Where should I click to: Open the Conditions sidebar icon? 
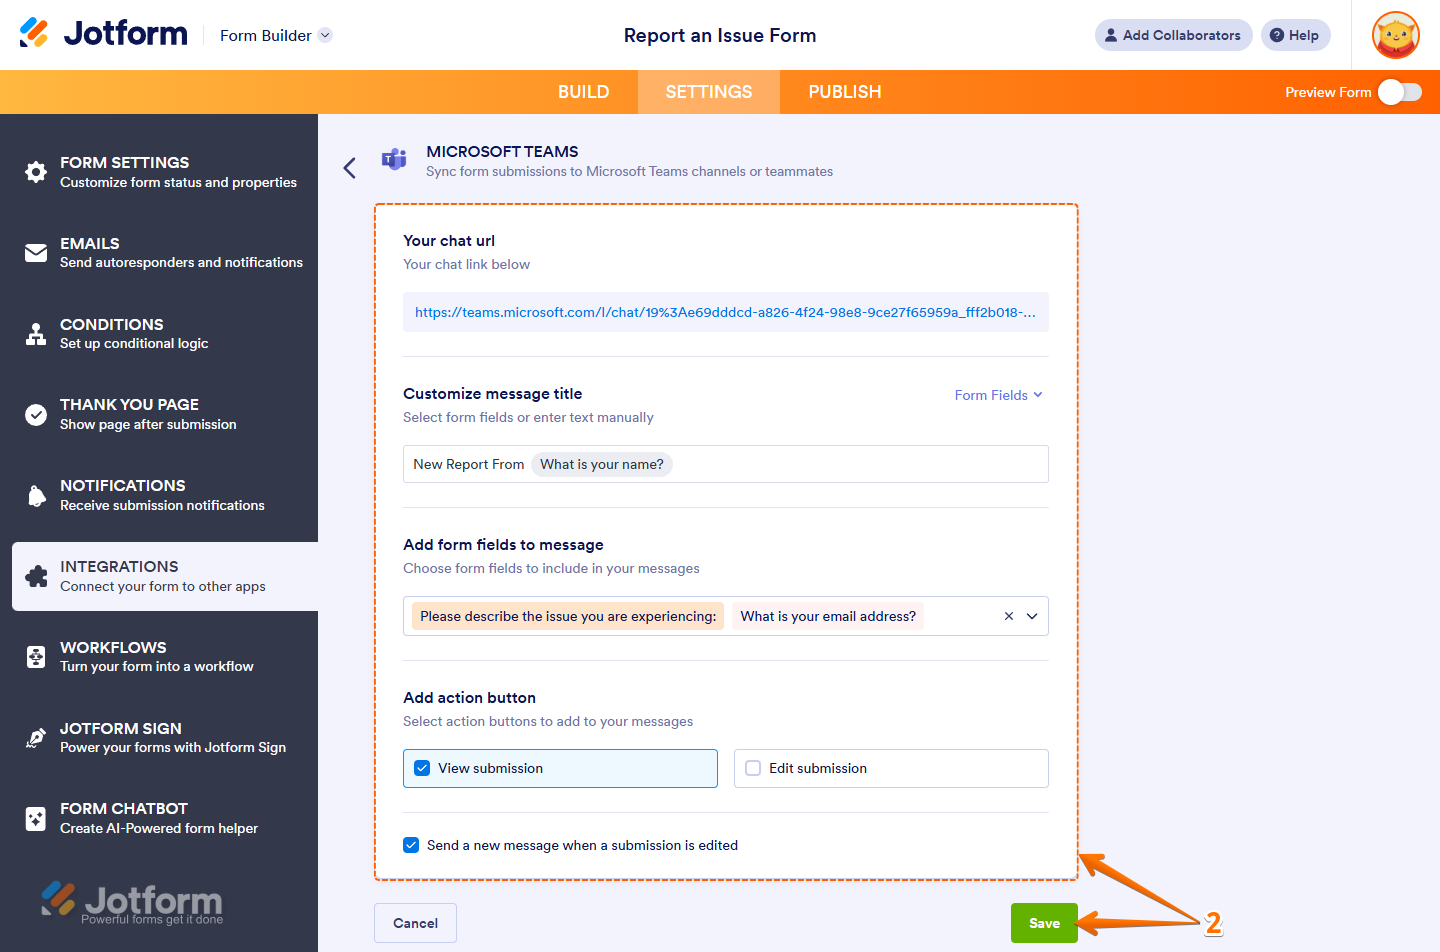pos(35,333)
